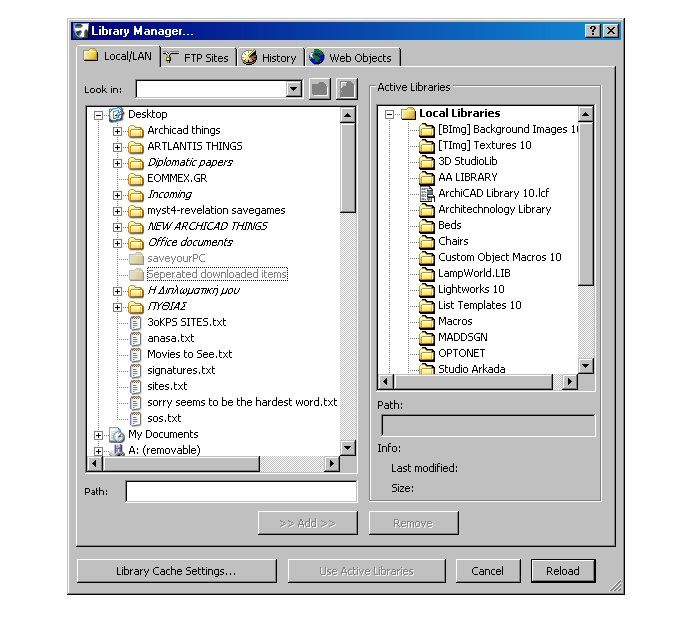Click the 3oKPS SITES.txt file icon

(x=136, y=322)
